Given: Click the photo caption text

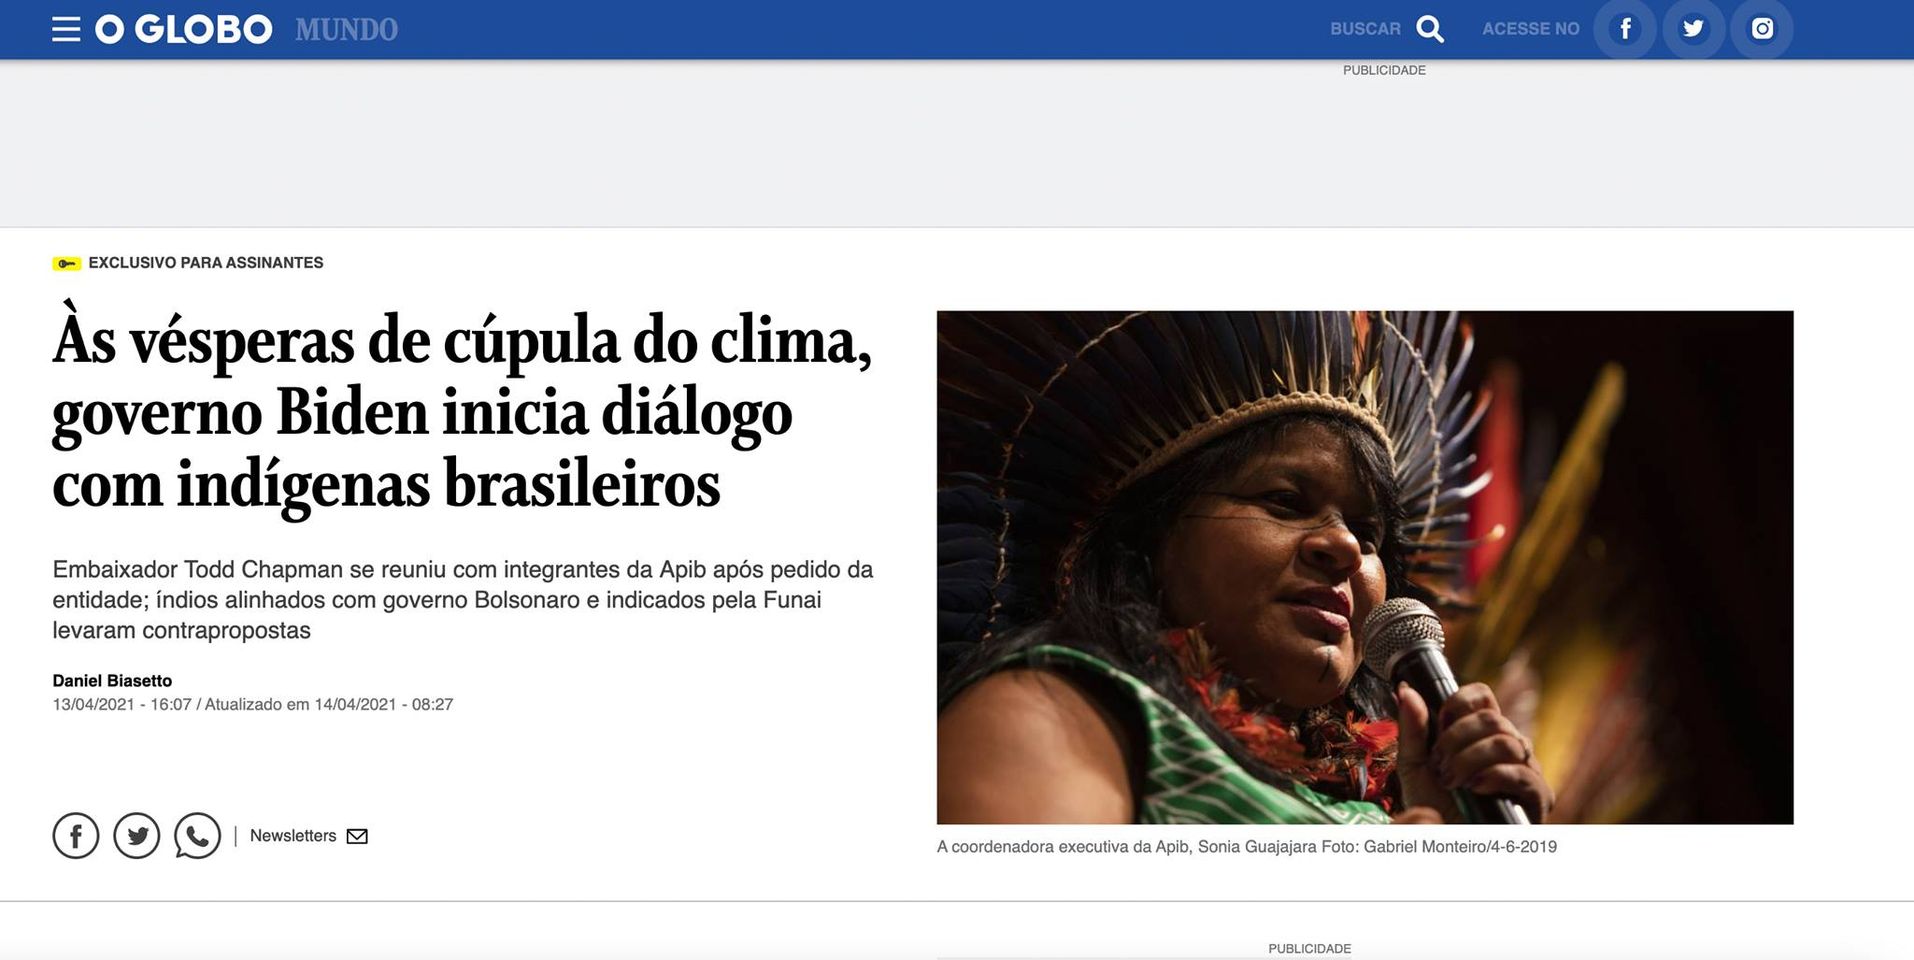Looking at the screenshot, I should tap(1247, 847).
